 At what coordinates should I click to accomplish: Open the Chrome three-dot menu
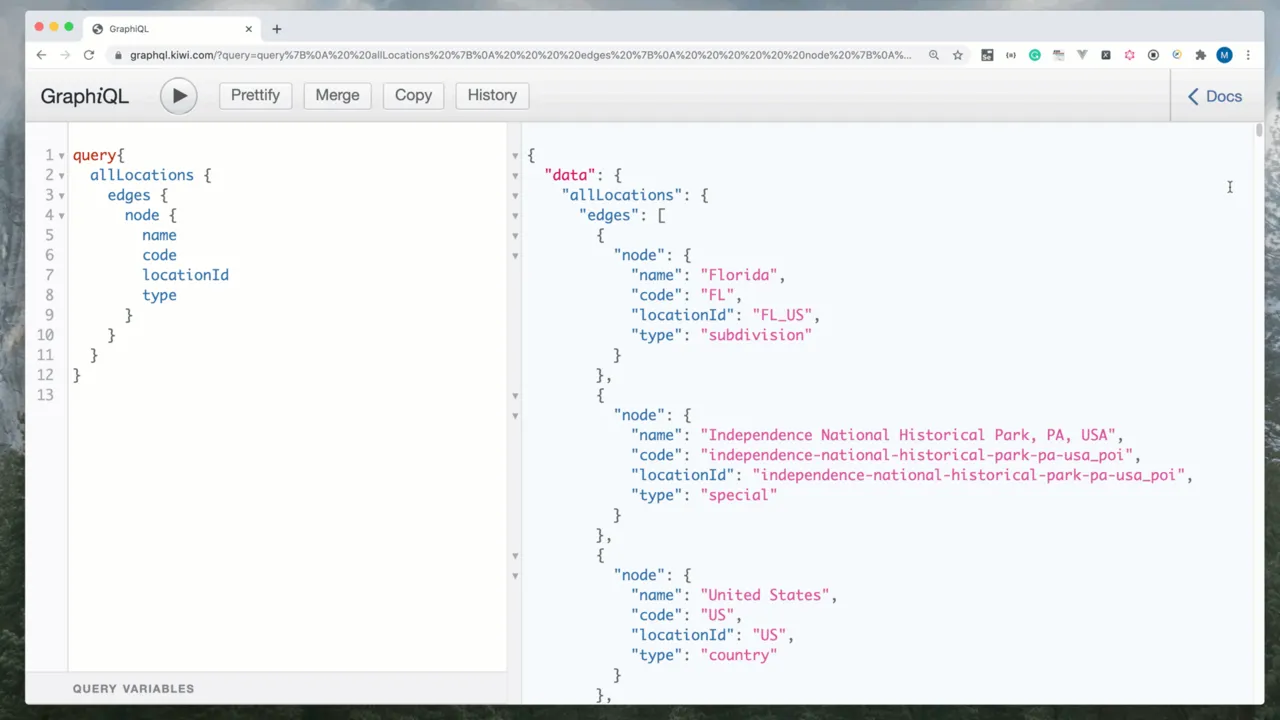click(1247, 55)
